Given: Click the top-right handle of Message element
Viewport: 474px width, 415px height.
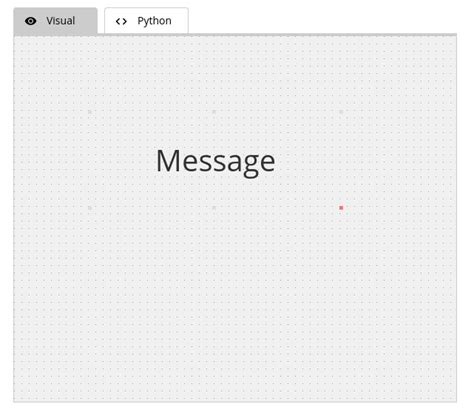Looking at the screenshot, I should tap(341, 112).
